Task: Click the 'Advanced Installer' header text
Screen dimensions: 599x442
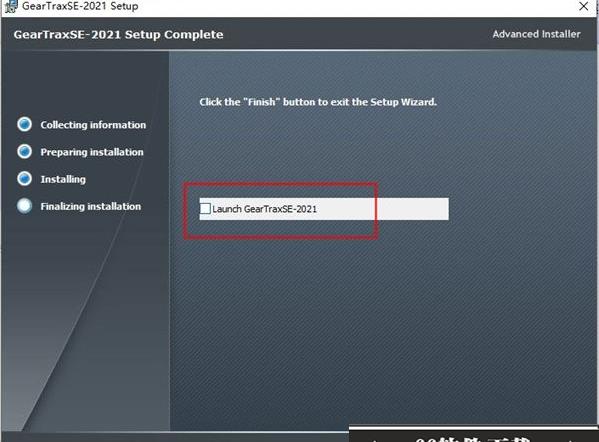Action: click(536, 34)
